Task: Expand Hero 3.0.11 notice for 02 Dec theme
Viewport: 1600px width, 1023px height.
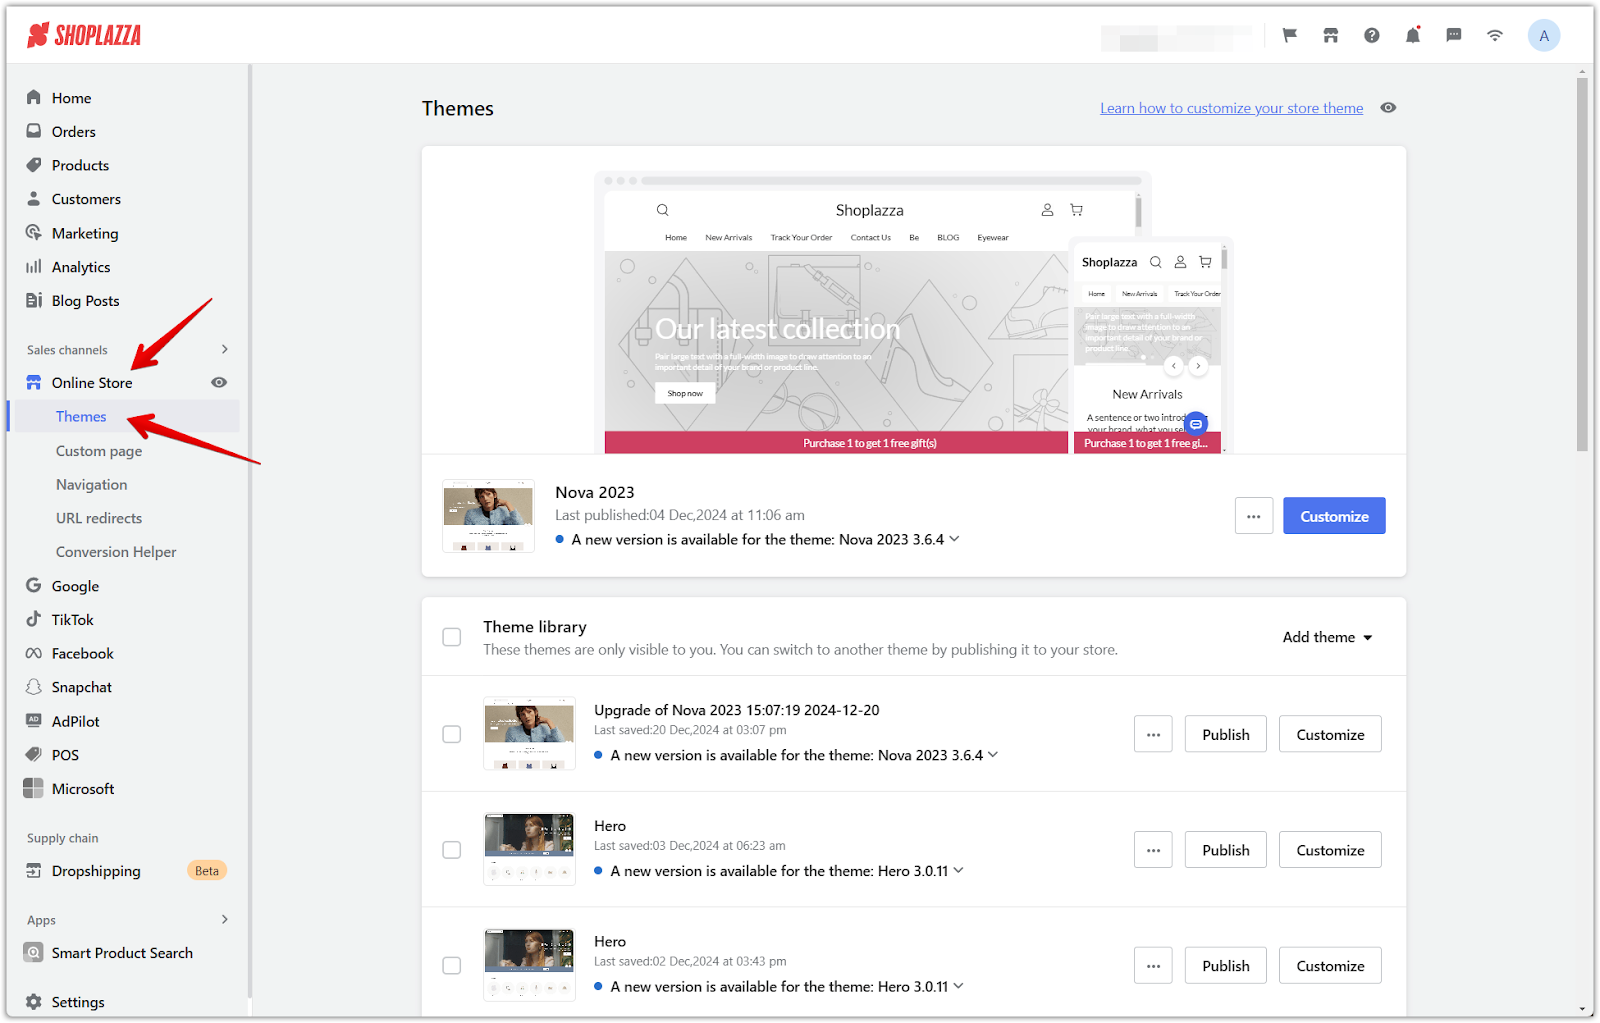Action: tap(958, 986)
